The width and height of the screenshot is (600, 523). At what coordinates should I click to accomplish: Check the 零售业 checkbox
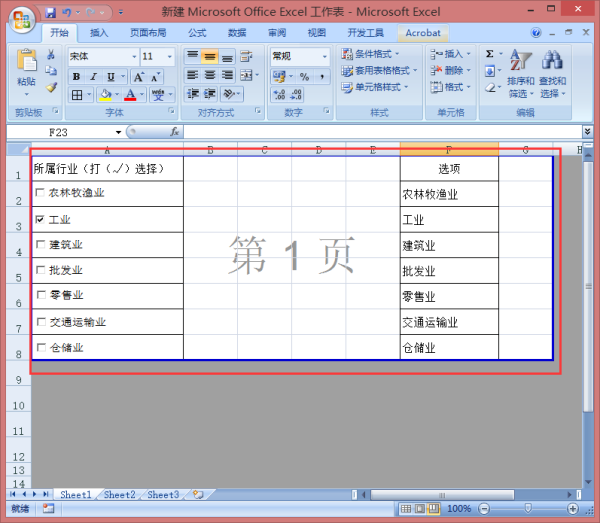(x=41, y=295)
